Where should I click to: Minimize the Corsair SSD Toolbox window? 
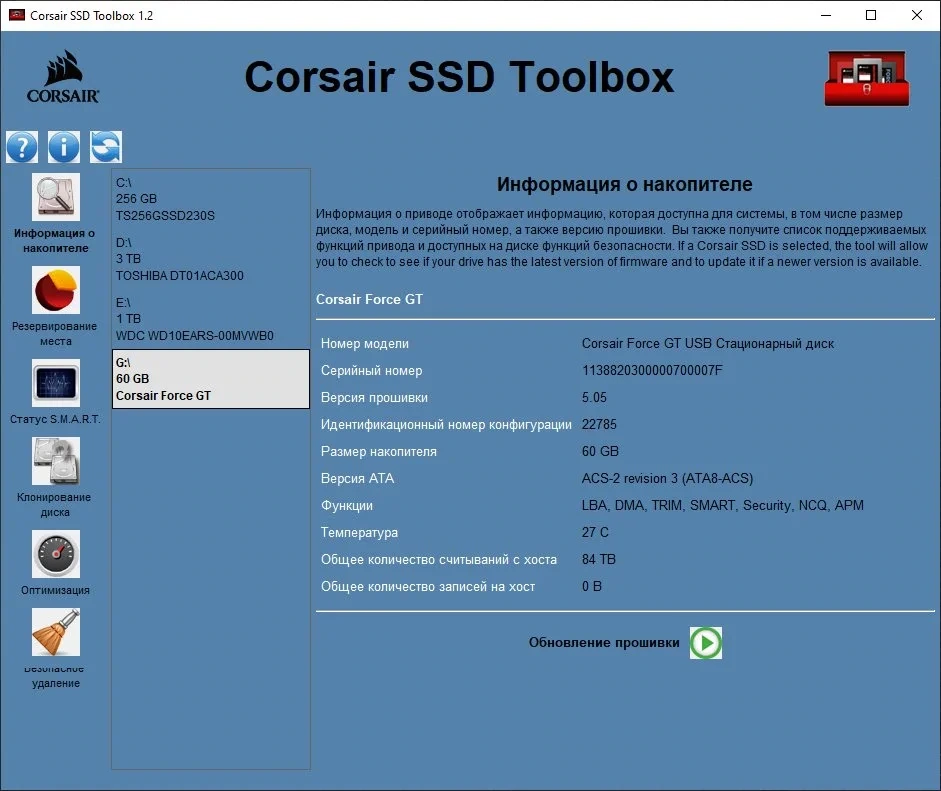[826, 15]
